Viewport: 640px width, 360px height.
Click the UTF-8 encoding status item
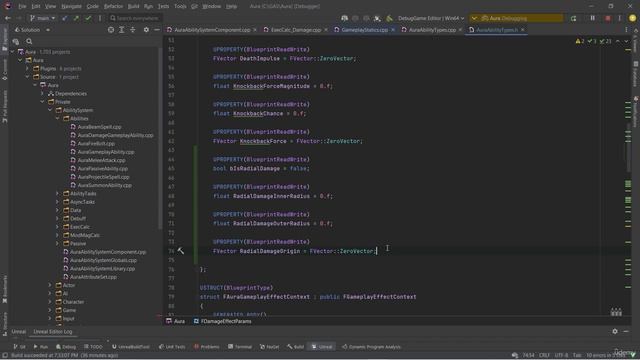click(561, 355)
